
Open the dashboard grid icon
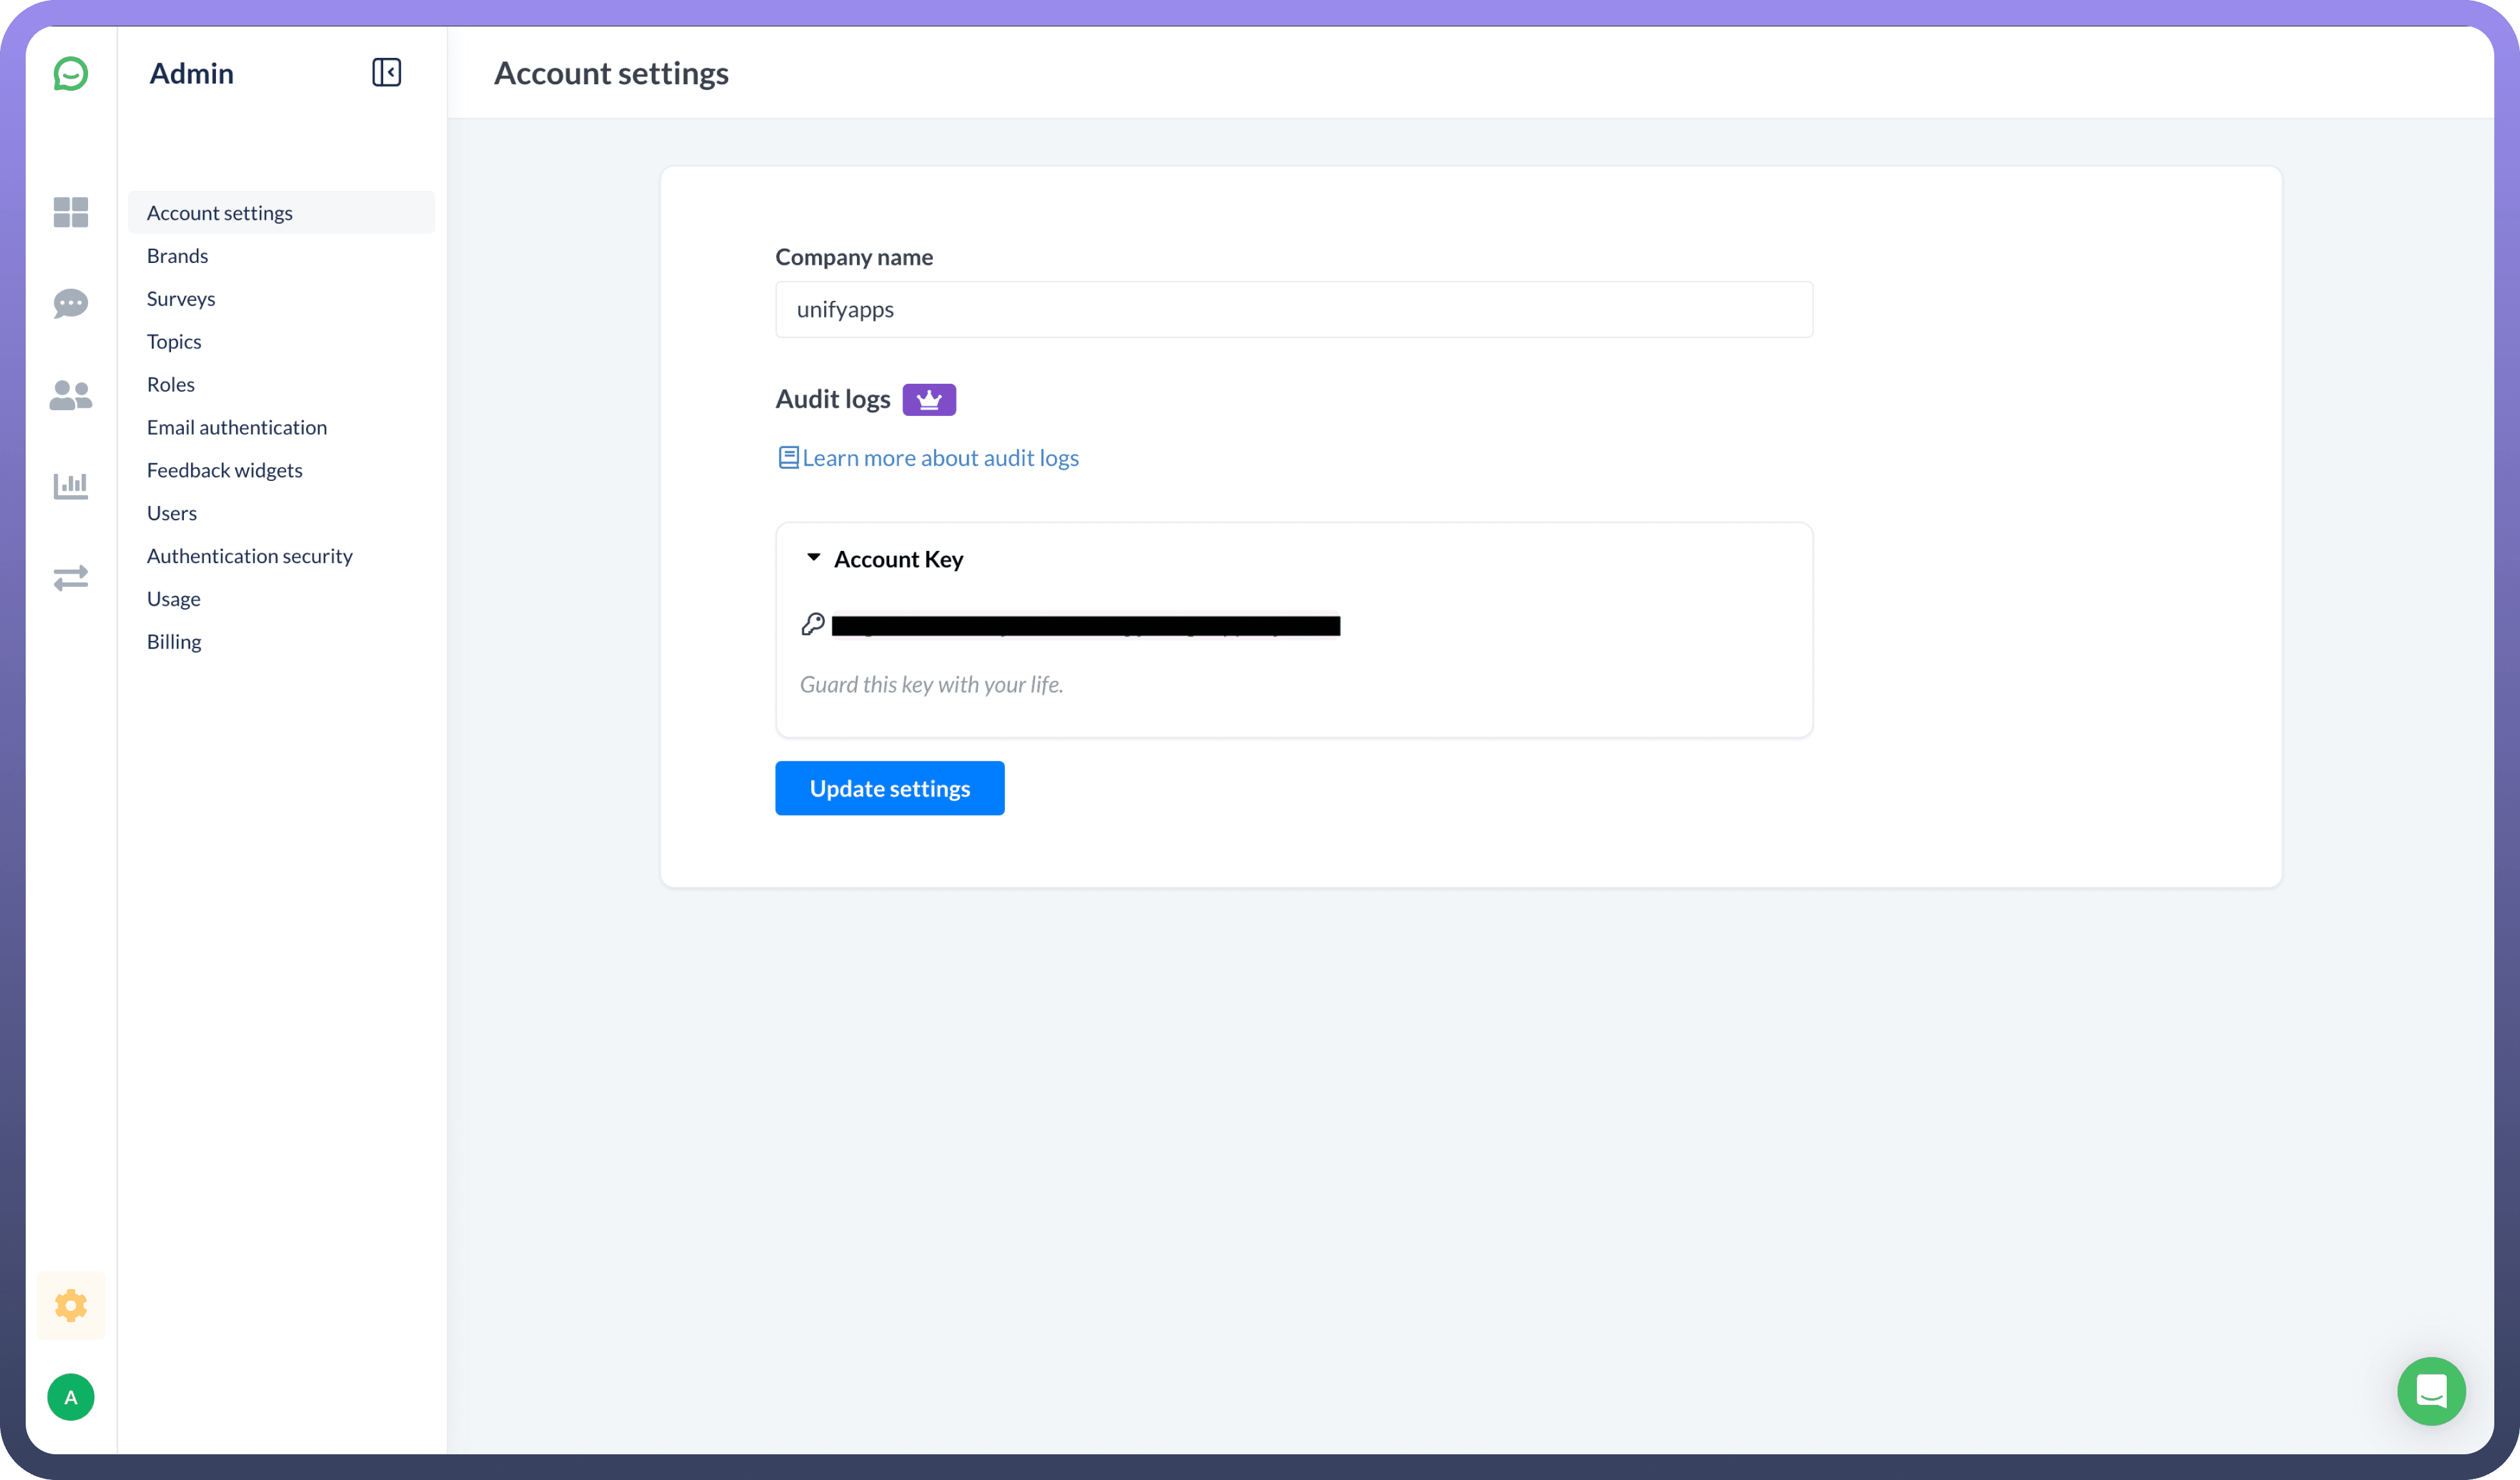click(x=70, y=212)
